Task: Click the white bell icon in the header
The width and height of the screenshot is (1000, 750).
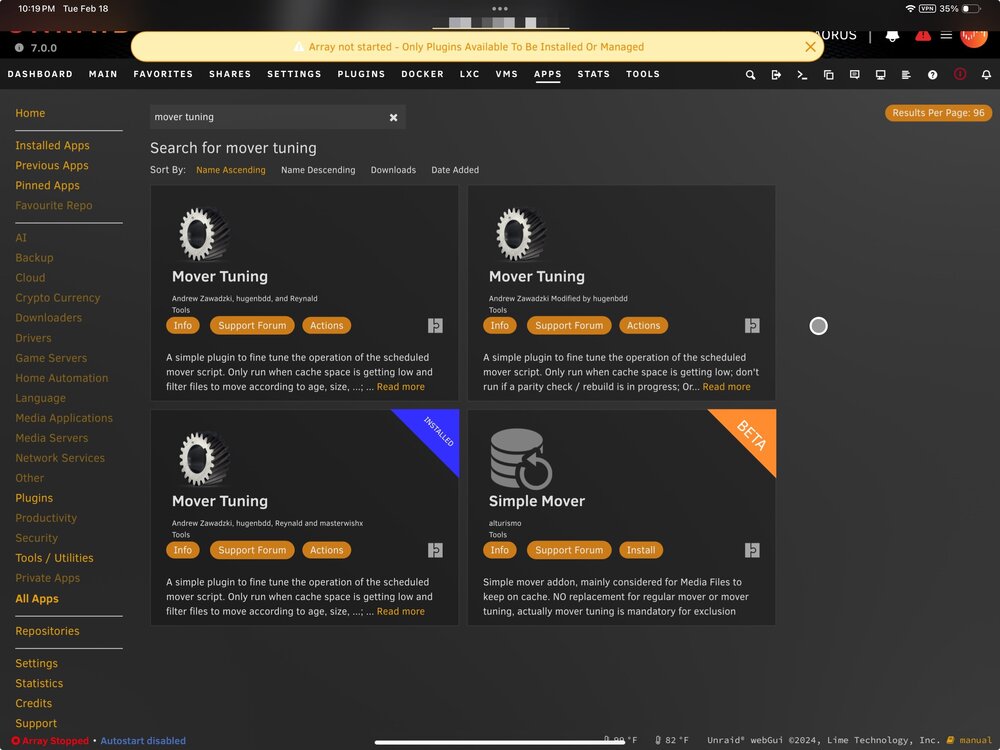Action: tap(892, 36)
